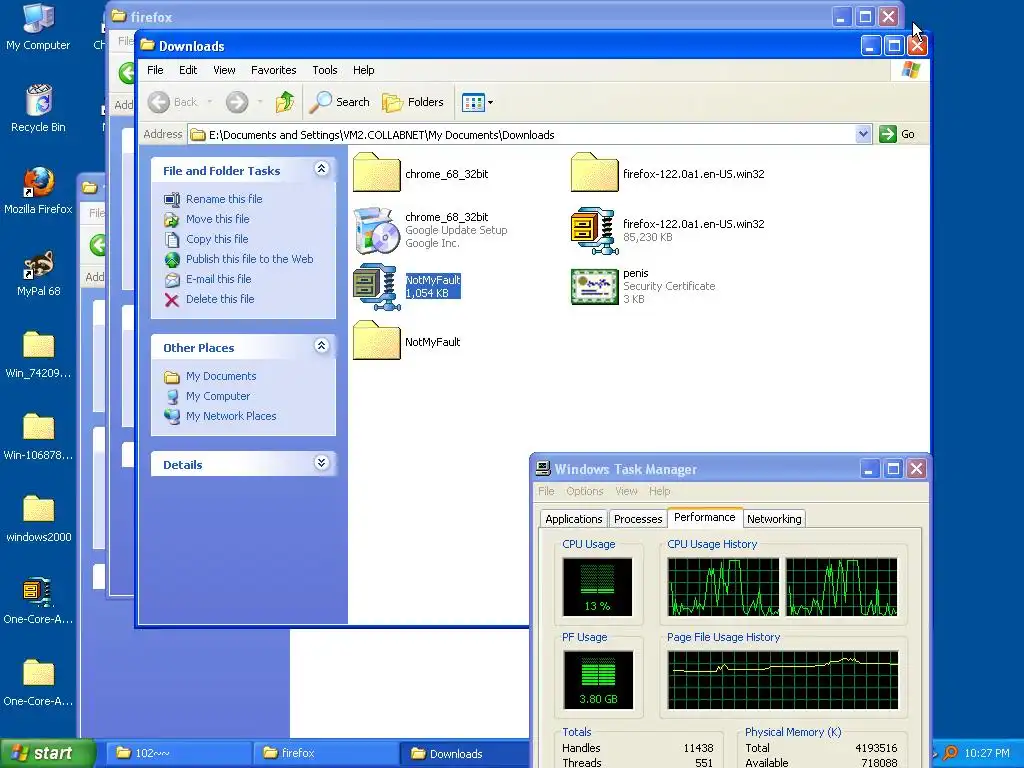
Task: Select Win_74209 folder on desktop
Action: click(x=38, y=355)
